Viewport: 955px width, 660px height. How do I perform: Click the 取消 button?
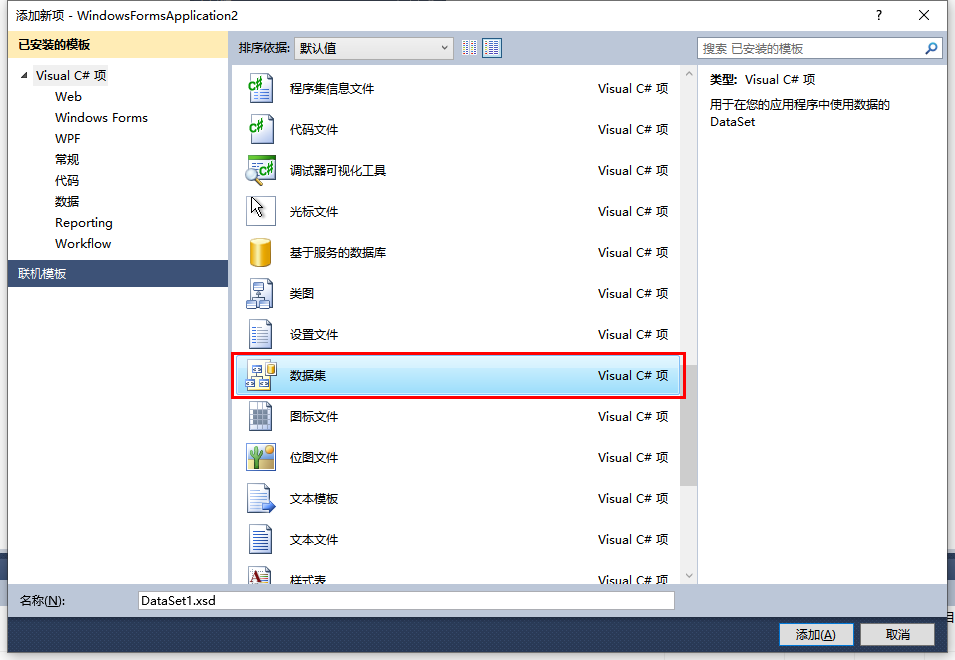(896, 634)
